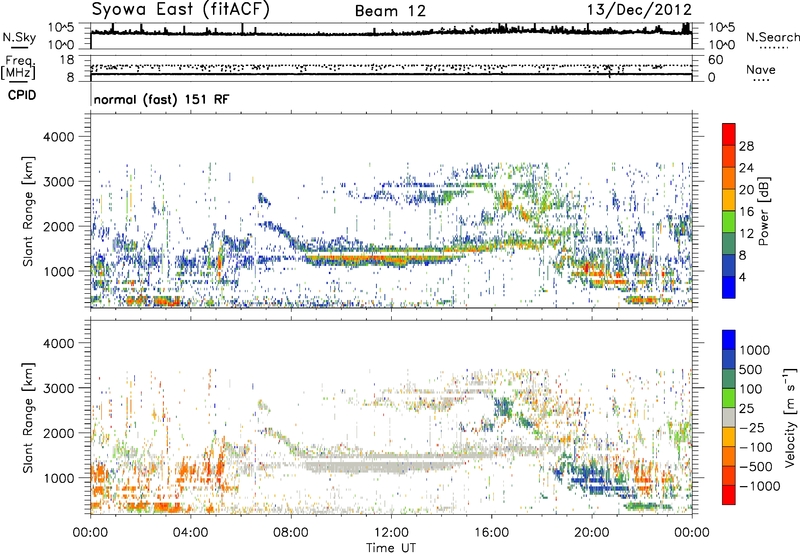
Task: Click the velocity colorbar tick '1000'
Action: [755, 350]
